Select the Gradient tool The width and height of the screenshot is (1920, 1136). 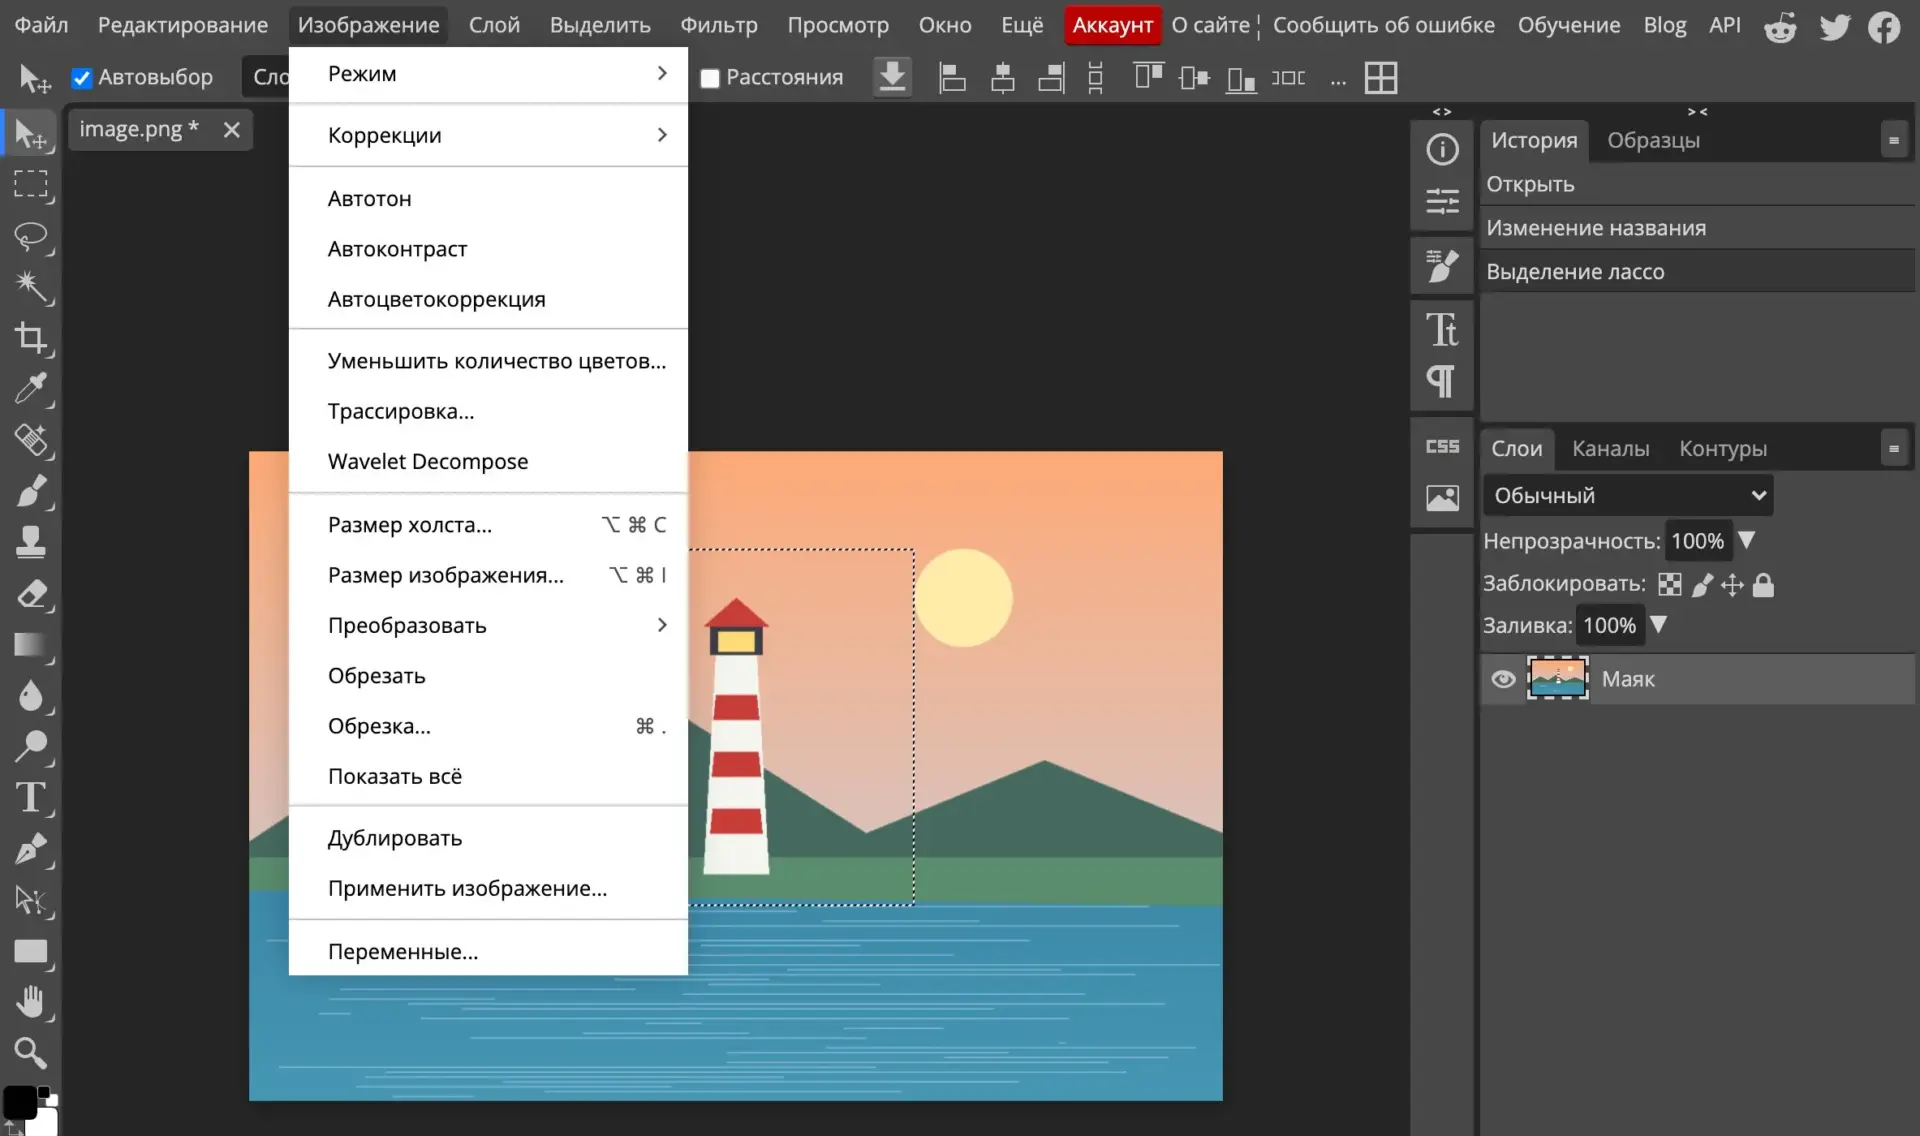(x=30, y=645)
